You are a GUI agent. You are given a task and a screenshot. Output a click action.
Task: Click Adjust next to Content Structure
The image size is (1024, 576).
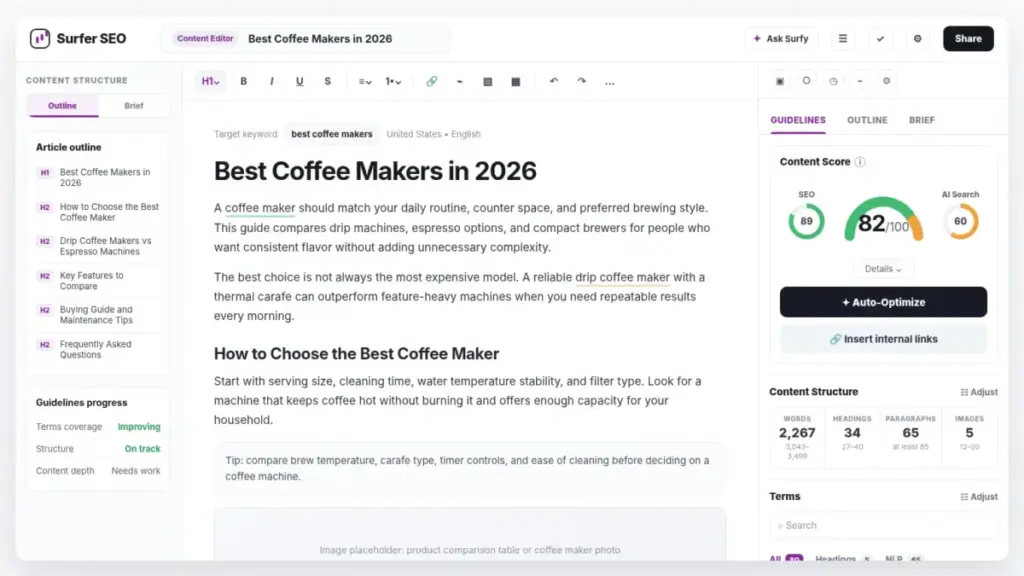coord(979,392)
